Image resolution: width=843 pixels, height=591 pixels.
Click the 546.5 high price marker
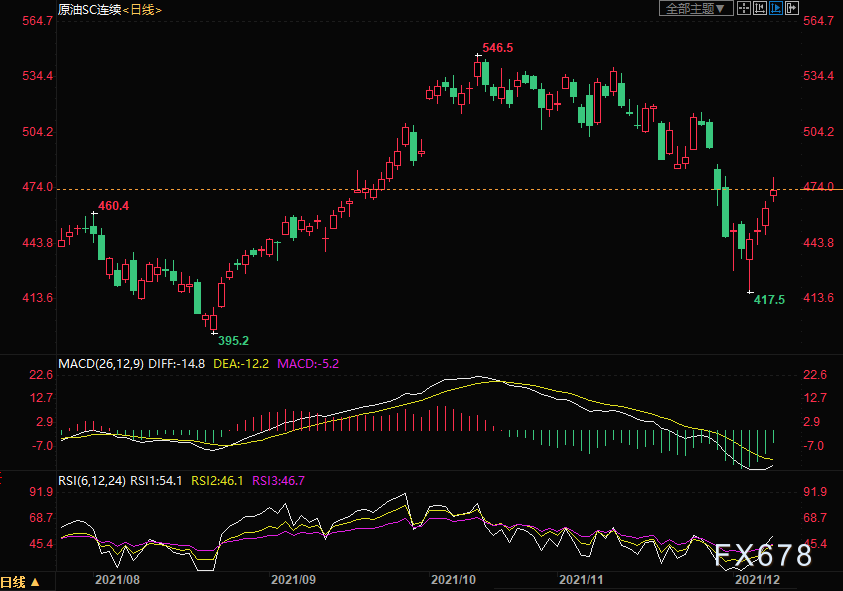click(x=497, y=48)
